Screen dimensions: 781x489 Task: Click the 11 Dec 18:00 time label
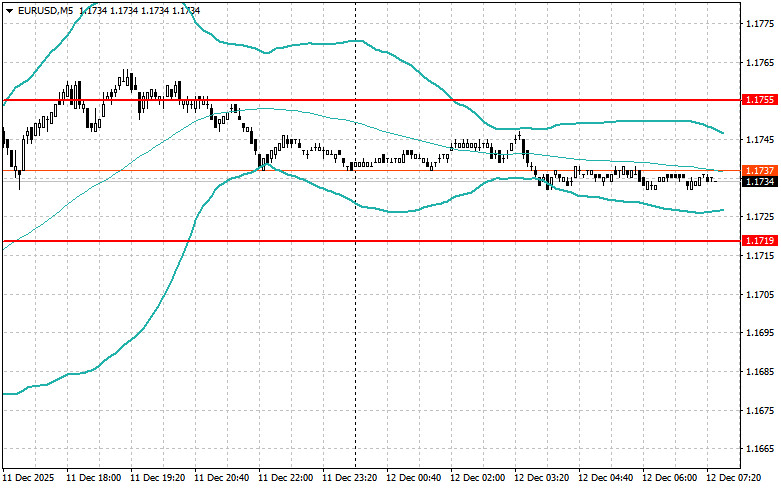coord(93,478)
